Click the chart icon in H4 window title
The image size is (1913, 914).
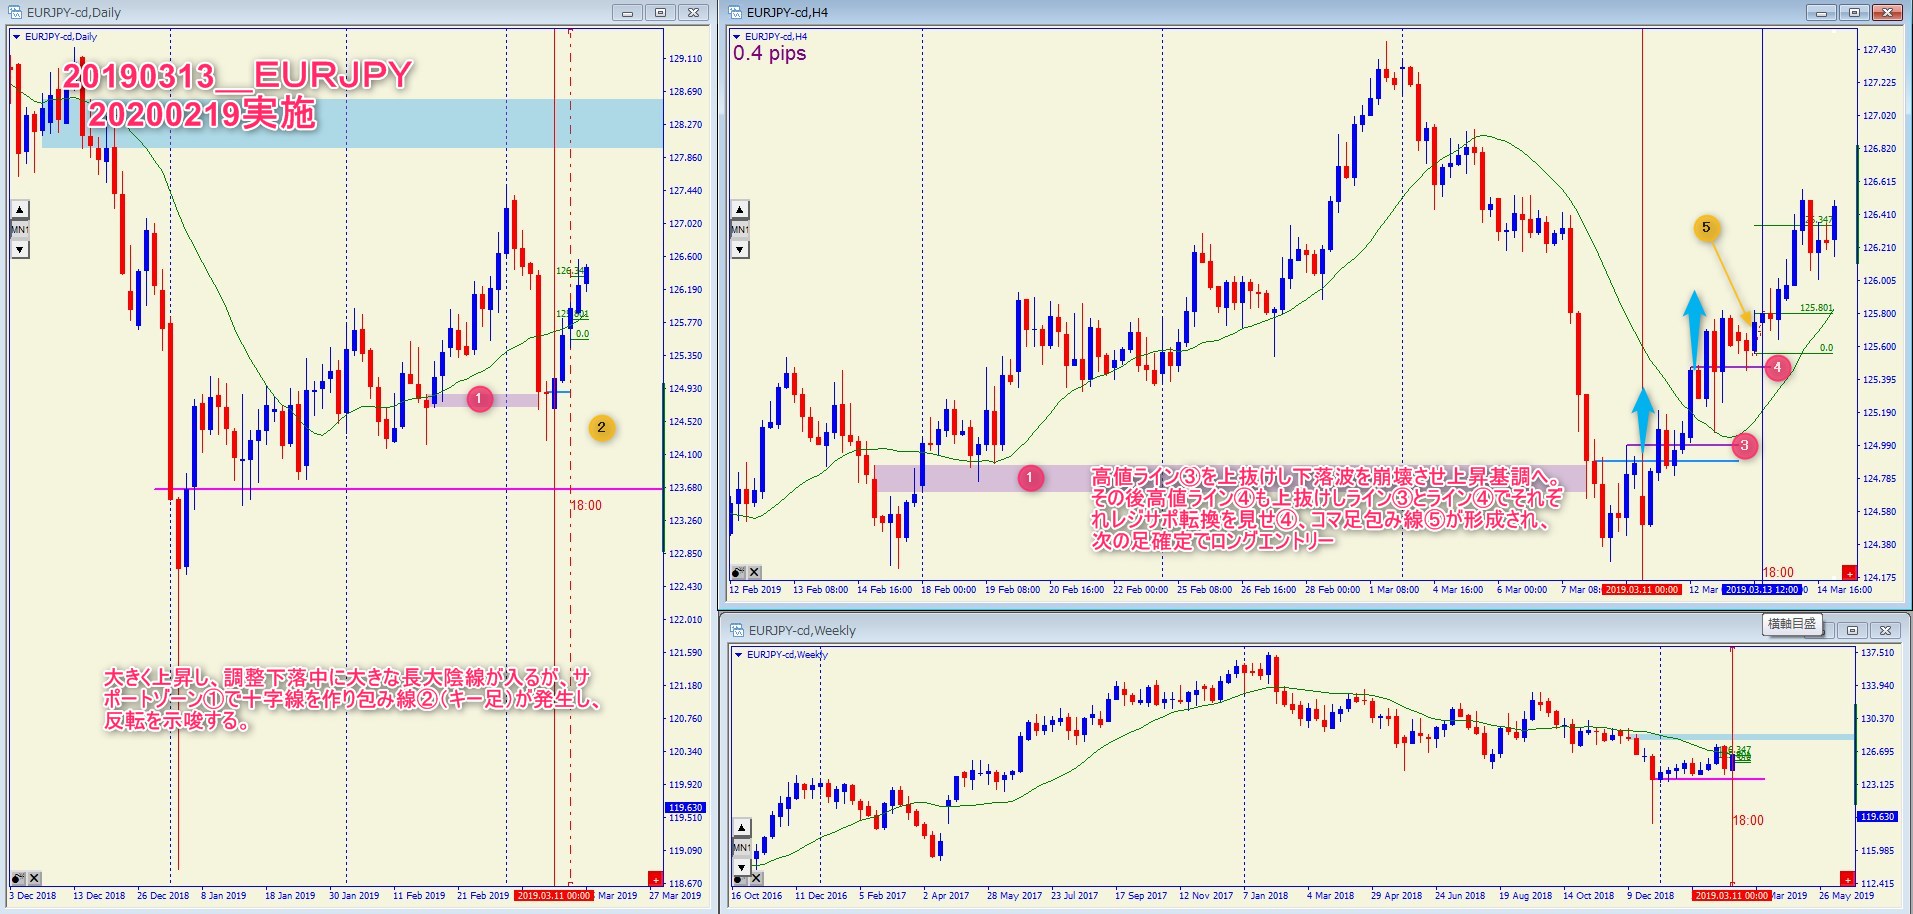(735, 12)
